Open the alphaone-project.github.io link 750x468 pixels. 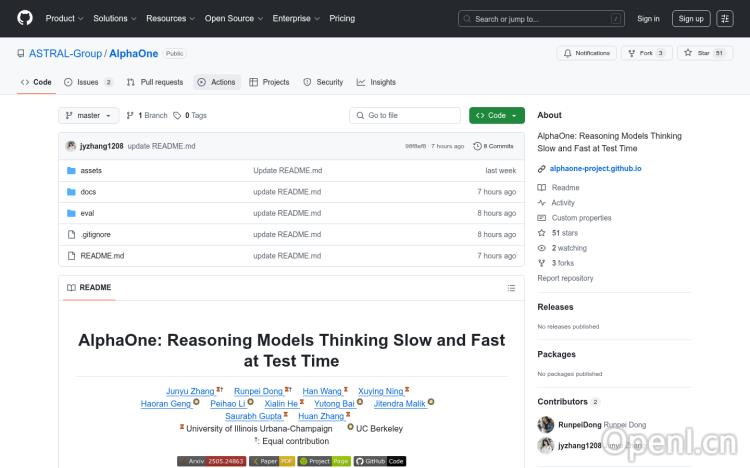click(596, 169)
